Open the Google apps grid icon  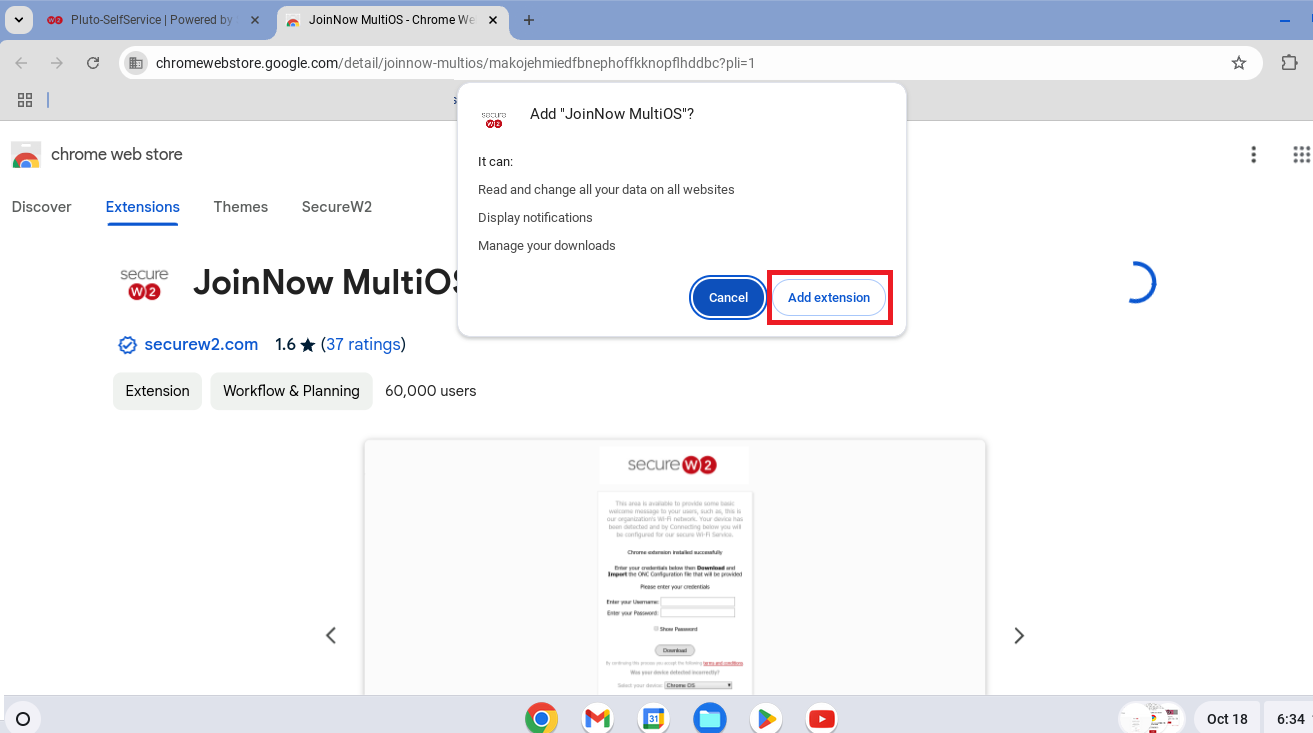(x=1300, y=155)
